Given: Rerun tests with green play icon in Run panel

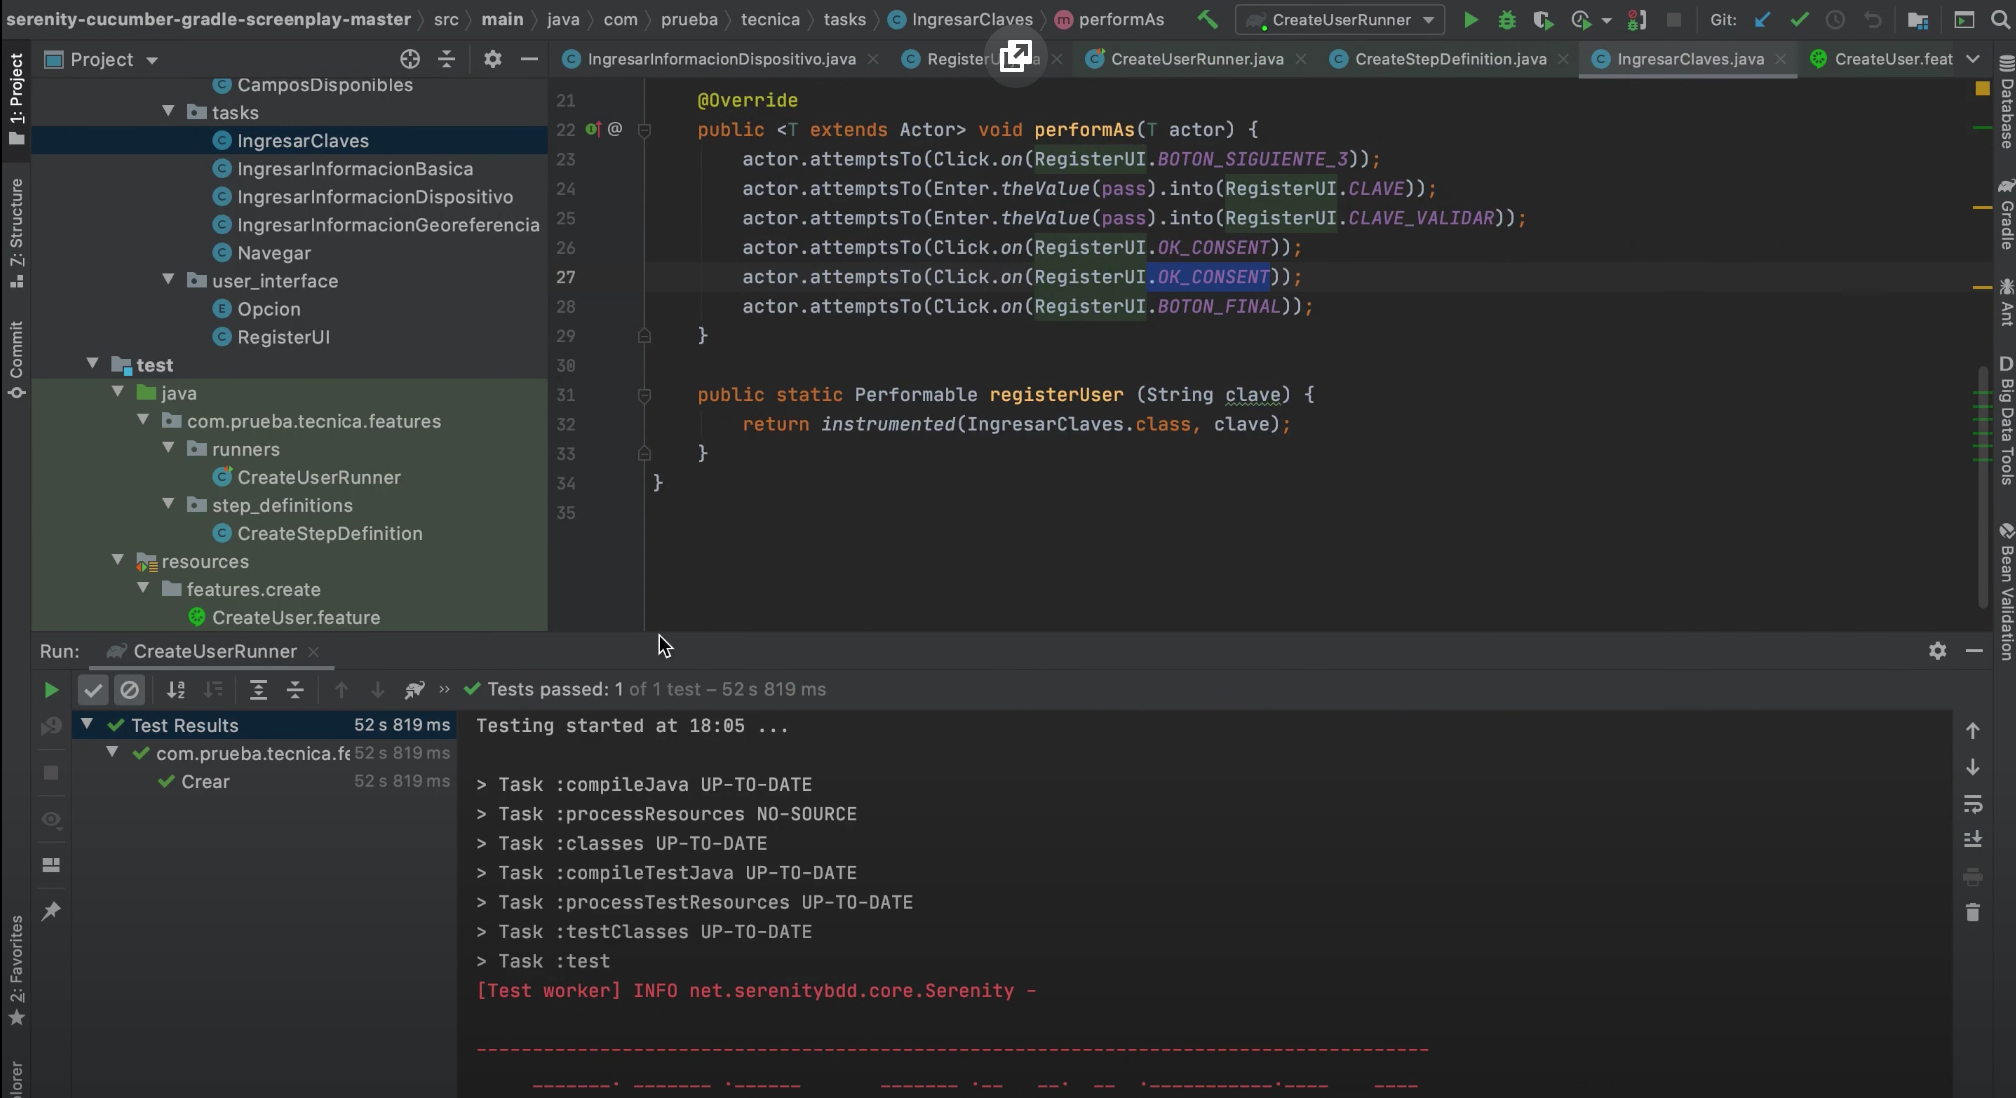Looking at the screenshot, I should point(51,690).
